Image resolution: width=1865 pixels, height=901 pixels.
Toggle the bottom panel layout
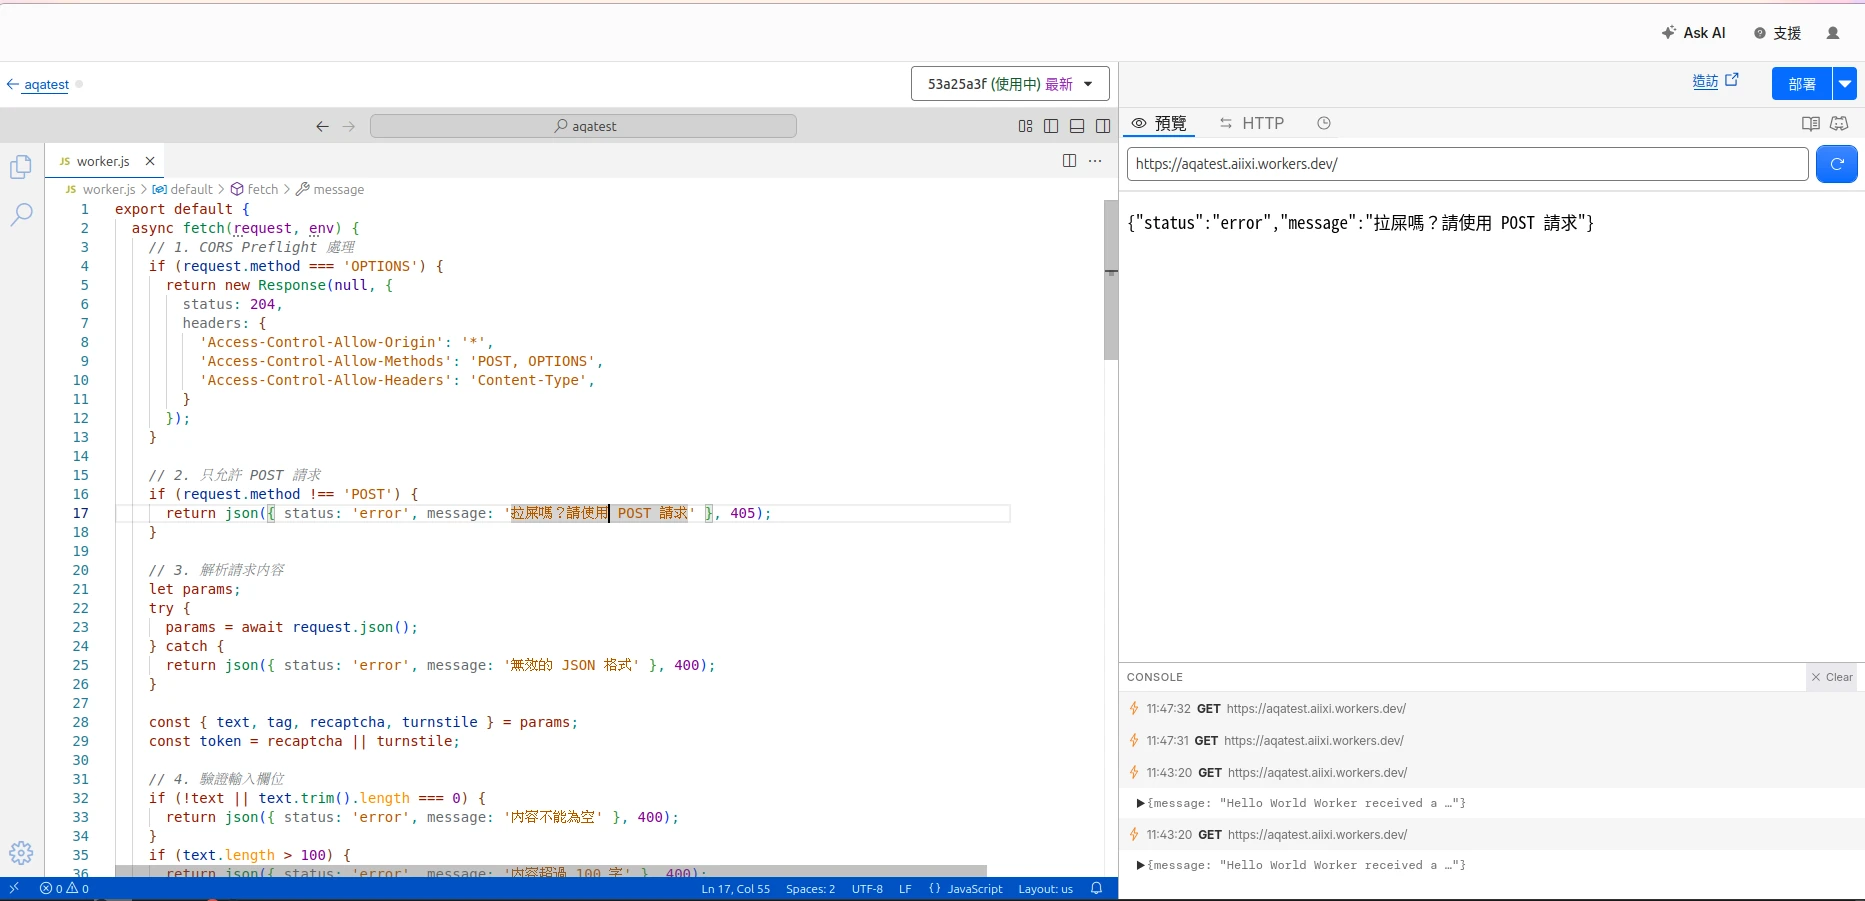pyautogui.click(x=1077, y=126)
